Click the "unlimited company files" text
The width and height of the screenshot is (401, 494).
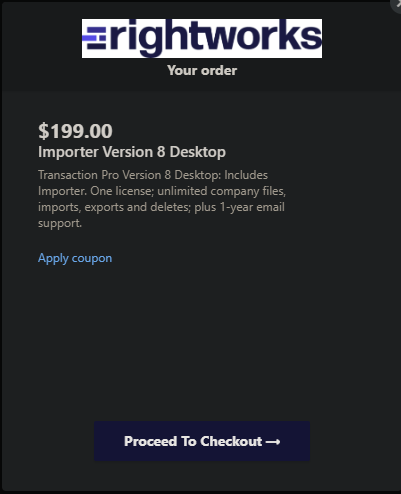tap(221, 191)
